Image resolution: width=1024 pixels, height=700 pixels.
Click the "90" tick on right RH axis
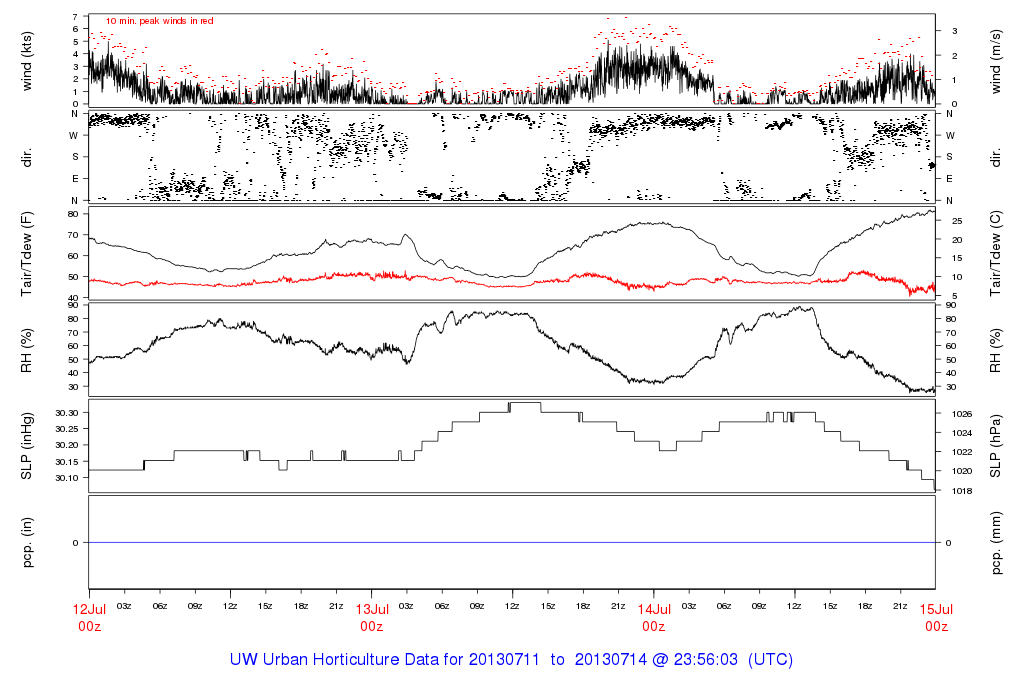[x=951, y=305]
